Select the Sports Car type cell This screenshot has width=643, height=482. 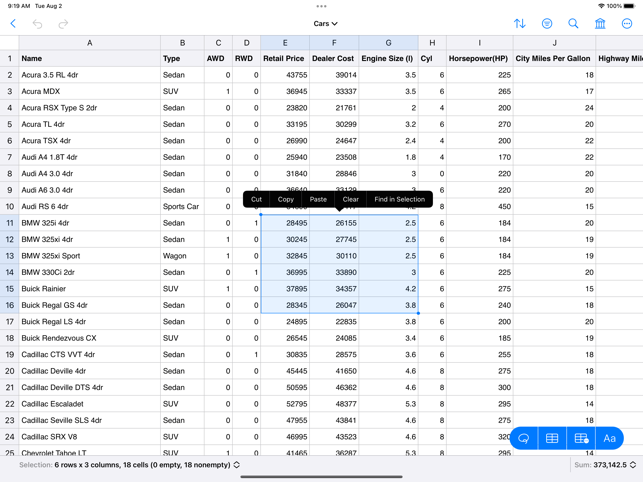[x=182, y=206]
